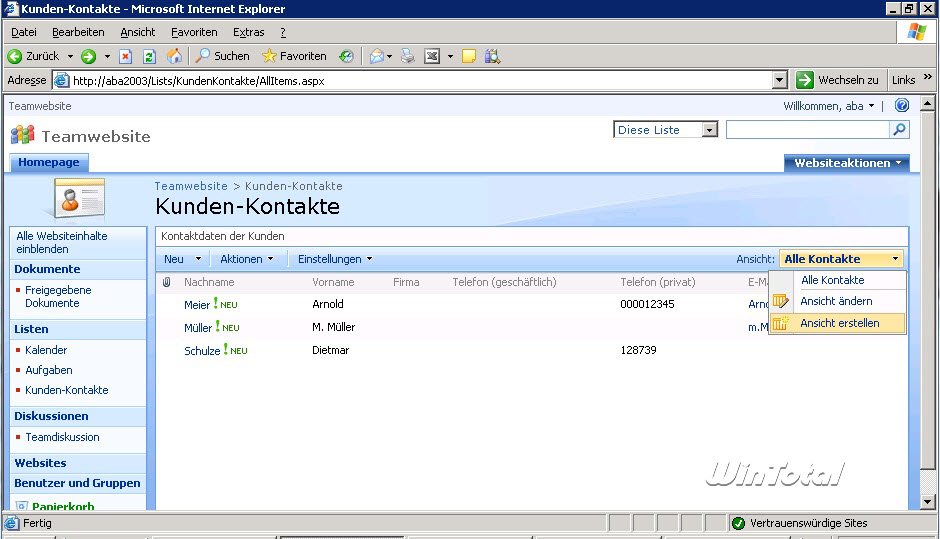Image resolution: width=940 pixels, height=539 pixels.
Task: Click the browser Refresh icon
Action: (x=149, y=57)
